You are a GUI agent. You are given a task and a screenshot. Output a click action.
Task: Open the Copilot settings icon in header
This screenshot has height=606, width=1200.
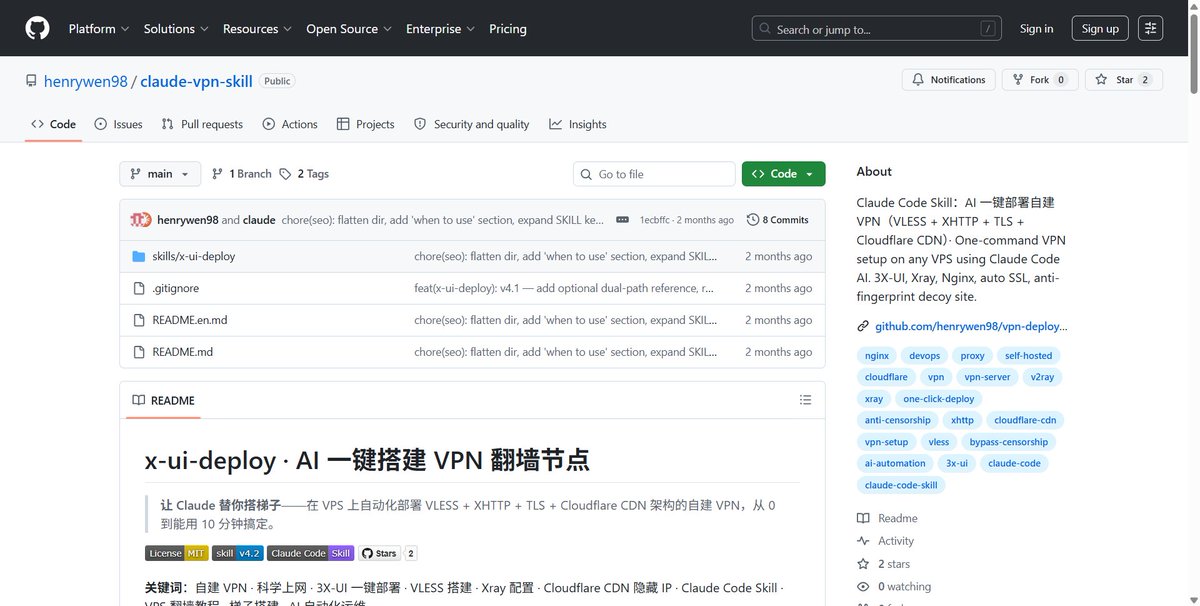(x=1151, y=29)
